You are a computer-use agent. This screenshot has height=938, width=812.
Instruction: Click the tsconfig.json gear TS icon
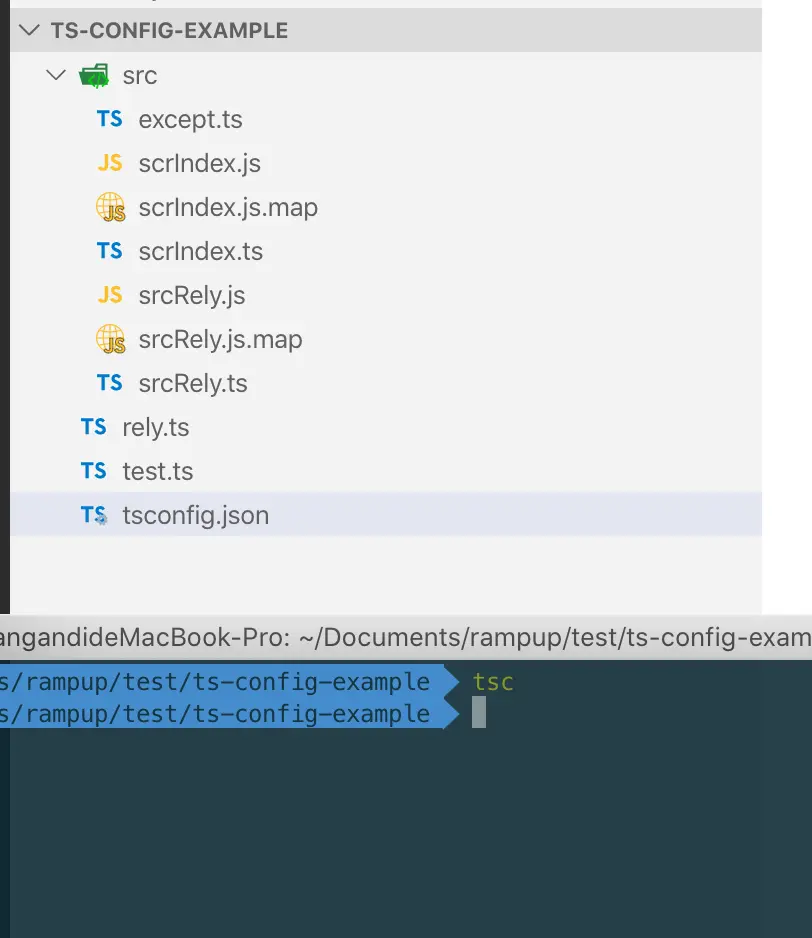94,514
